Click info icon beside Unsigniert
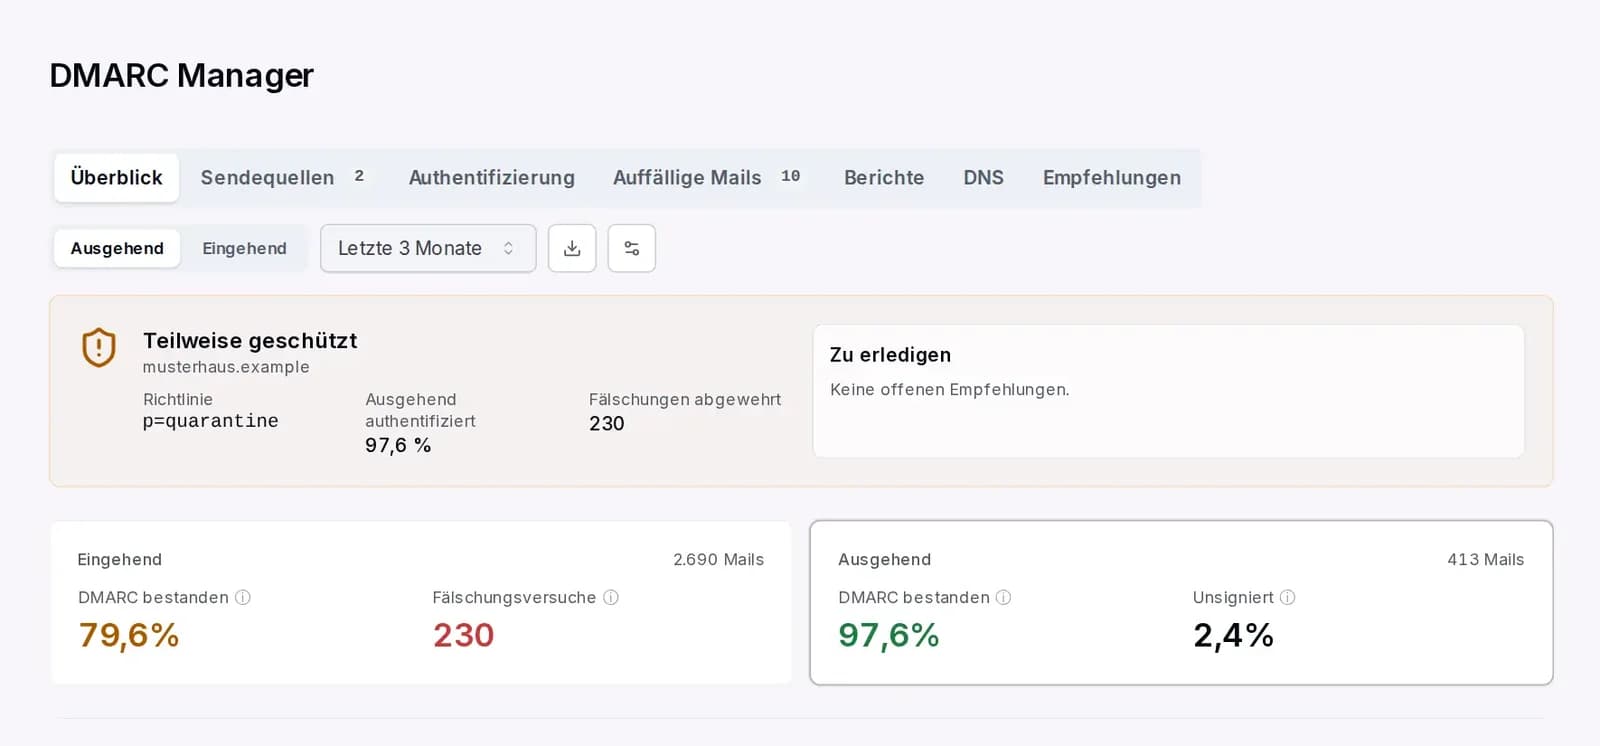 (1288, 597)
